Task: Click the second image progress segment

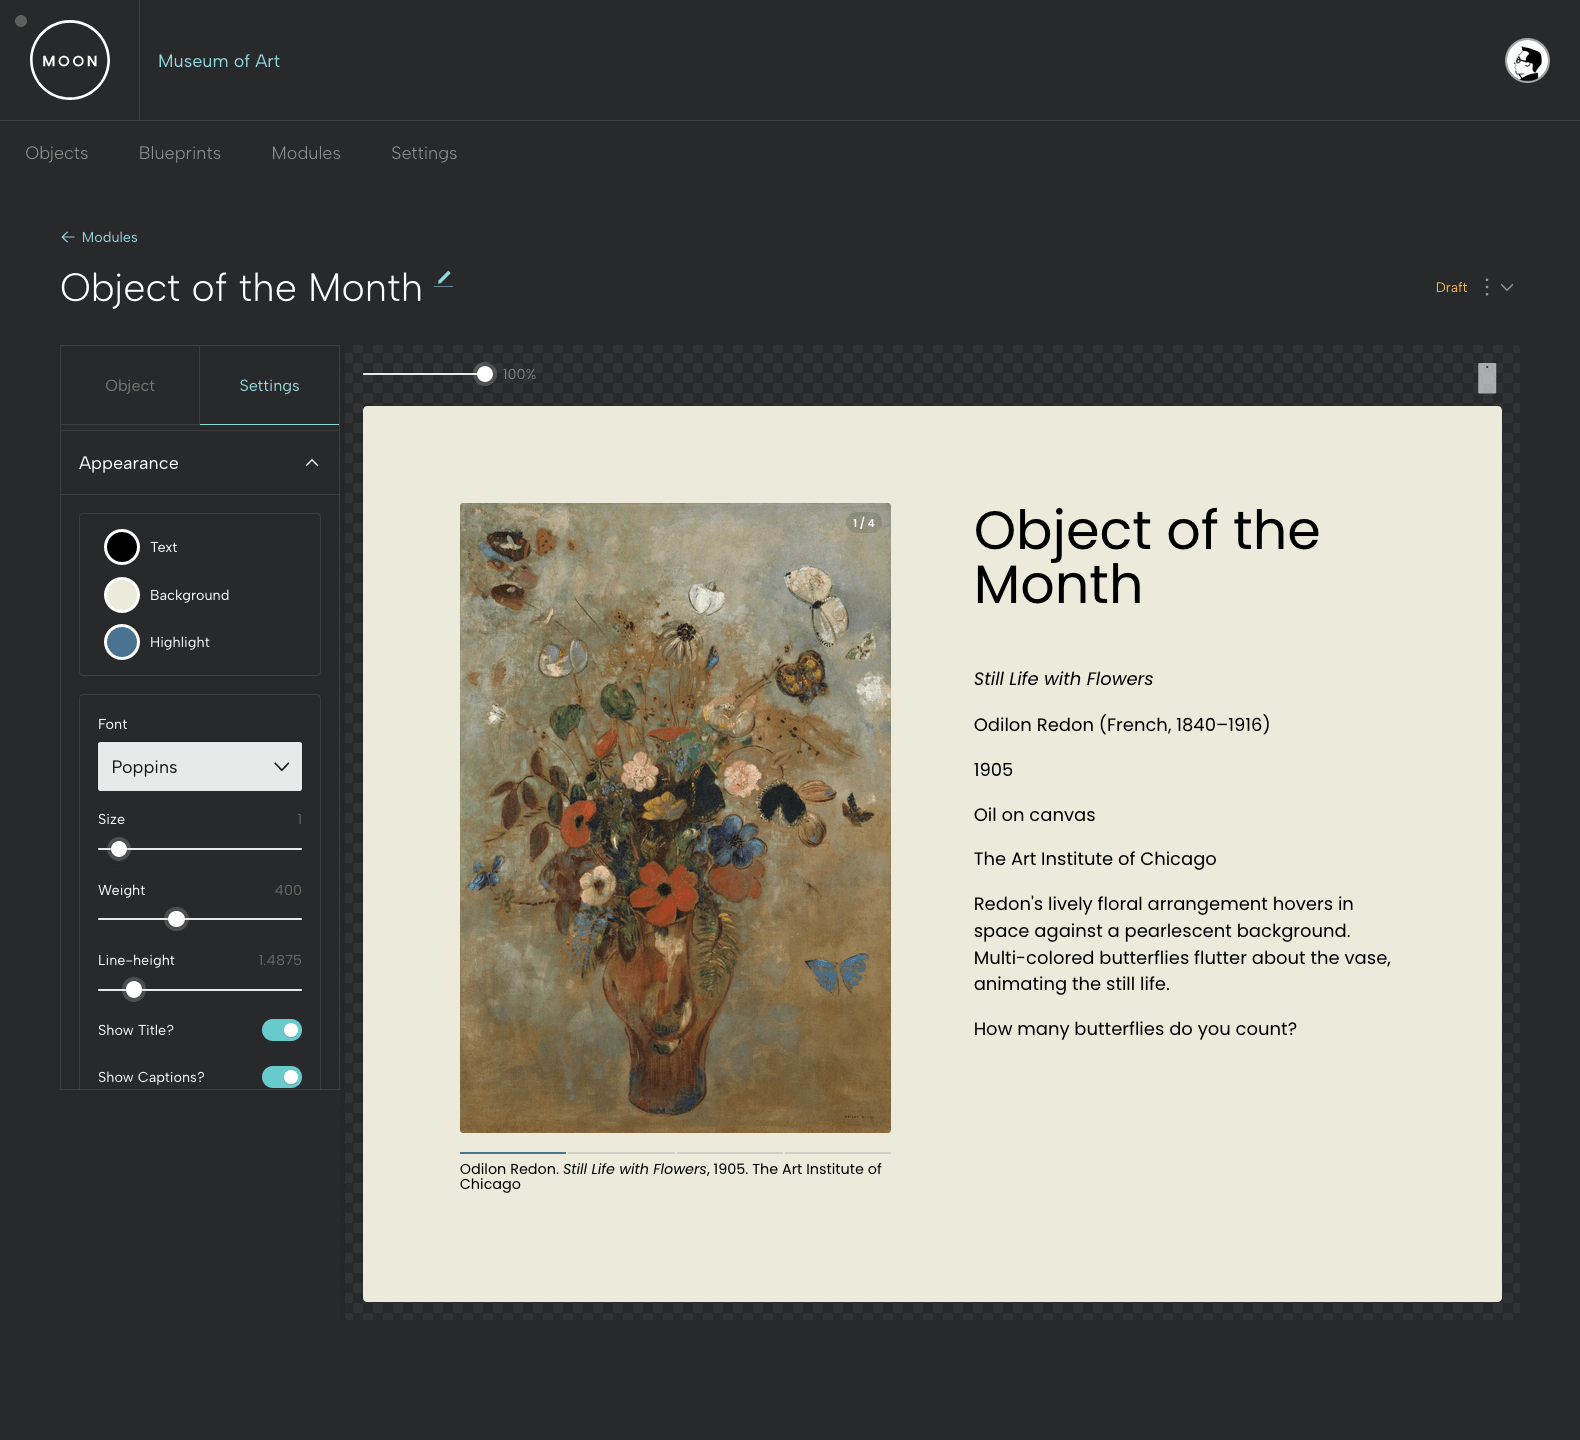Action: coord(621,1153)
